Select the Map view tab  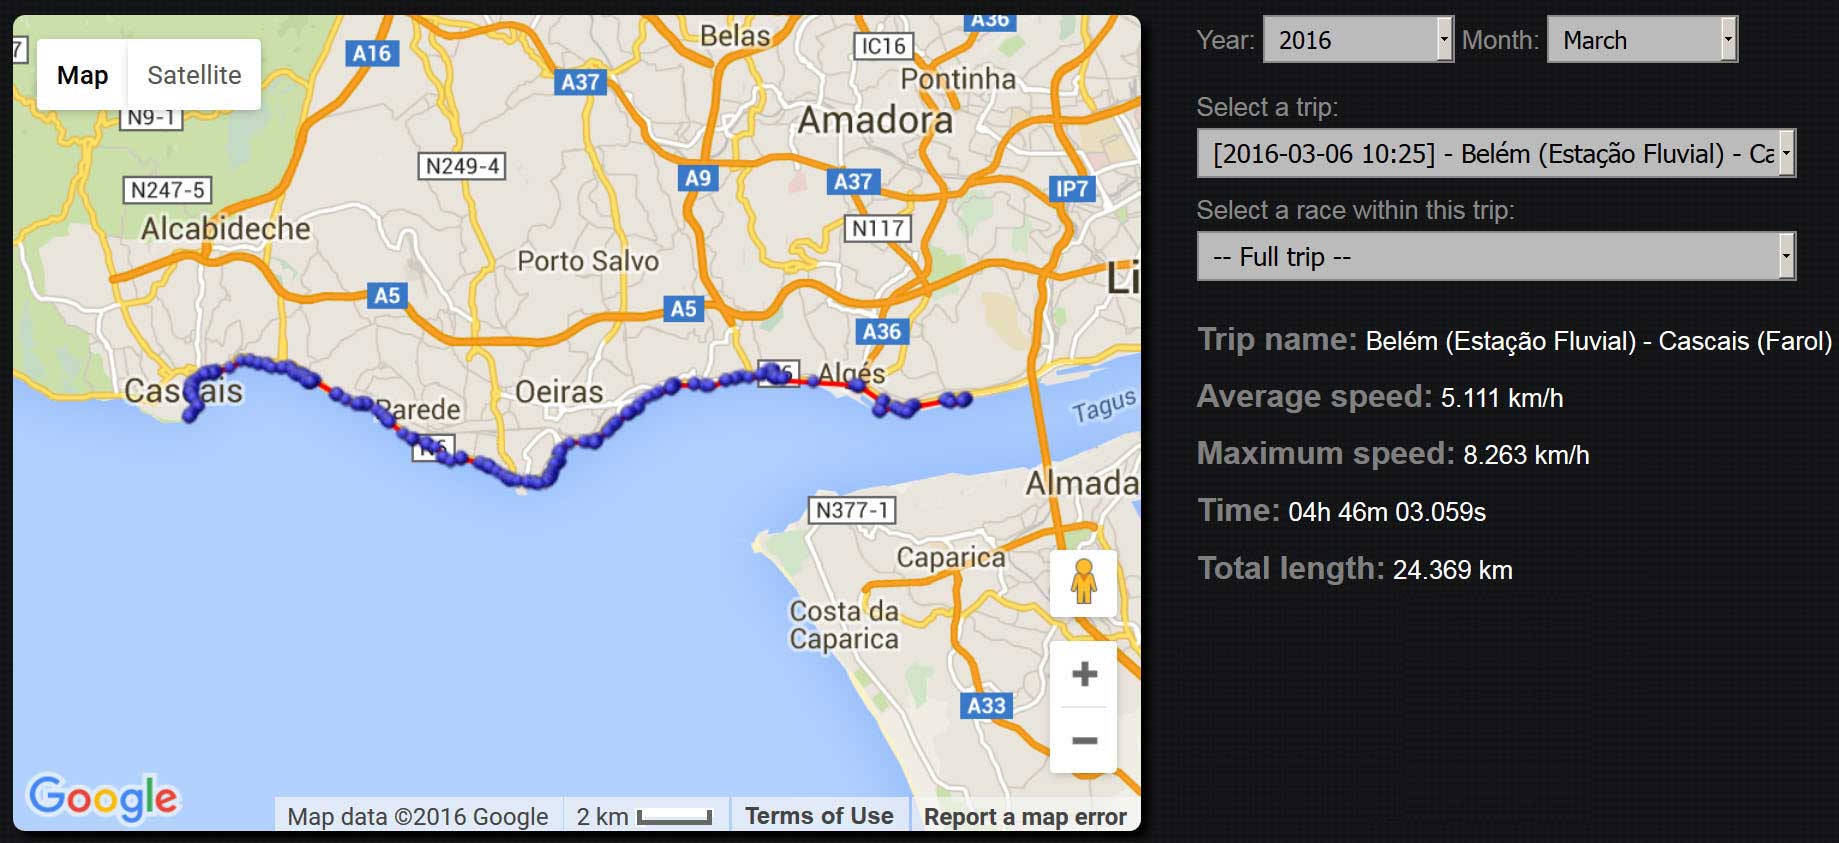(x=82, y=75)
